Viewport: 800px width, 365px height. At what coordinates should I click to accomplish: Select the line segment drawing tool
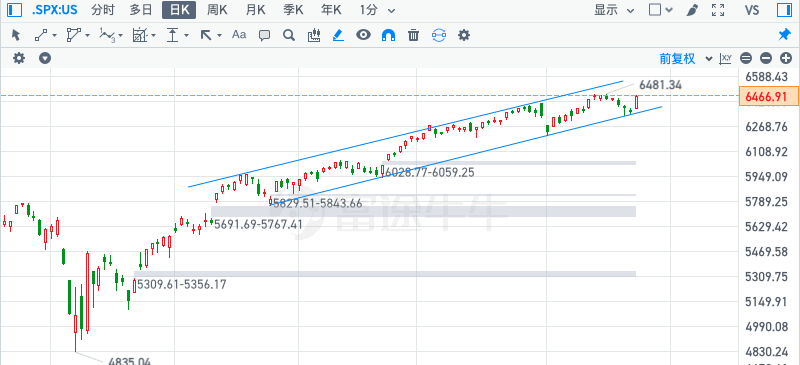[41, 35]
